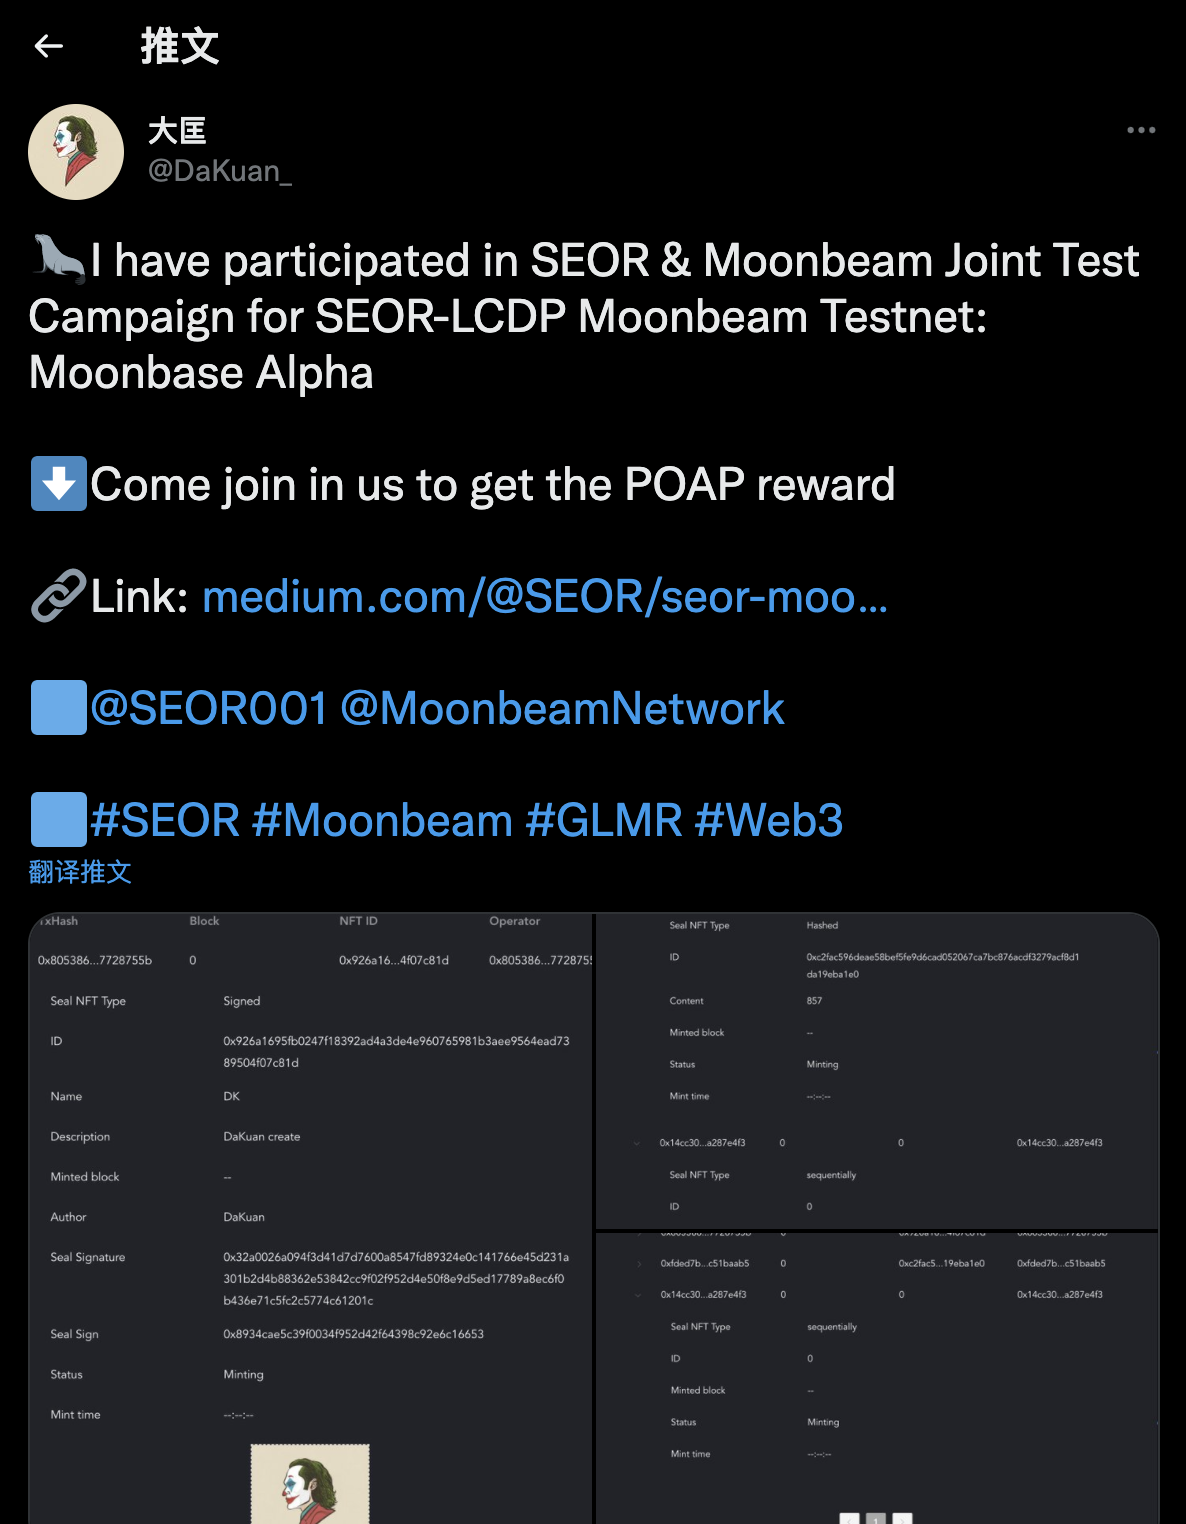Screen dimensions: 1186x1524
Task: Tap the #GLMR hashtag
Action: 604,821
